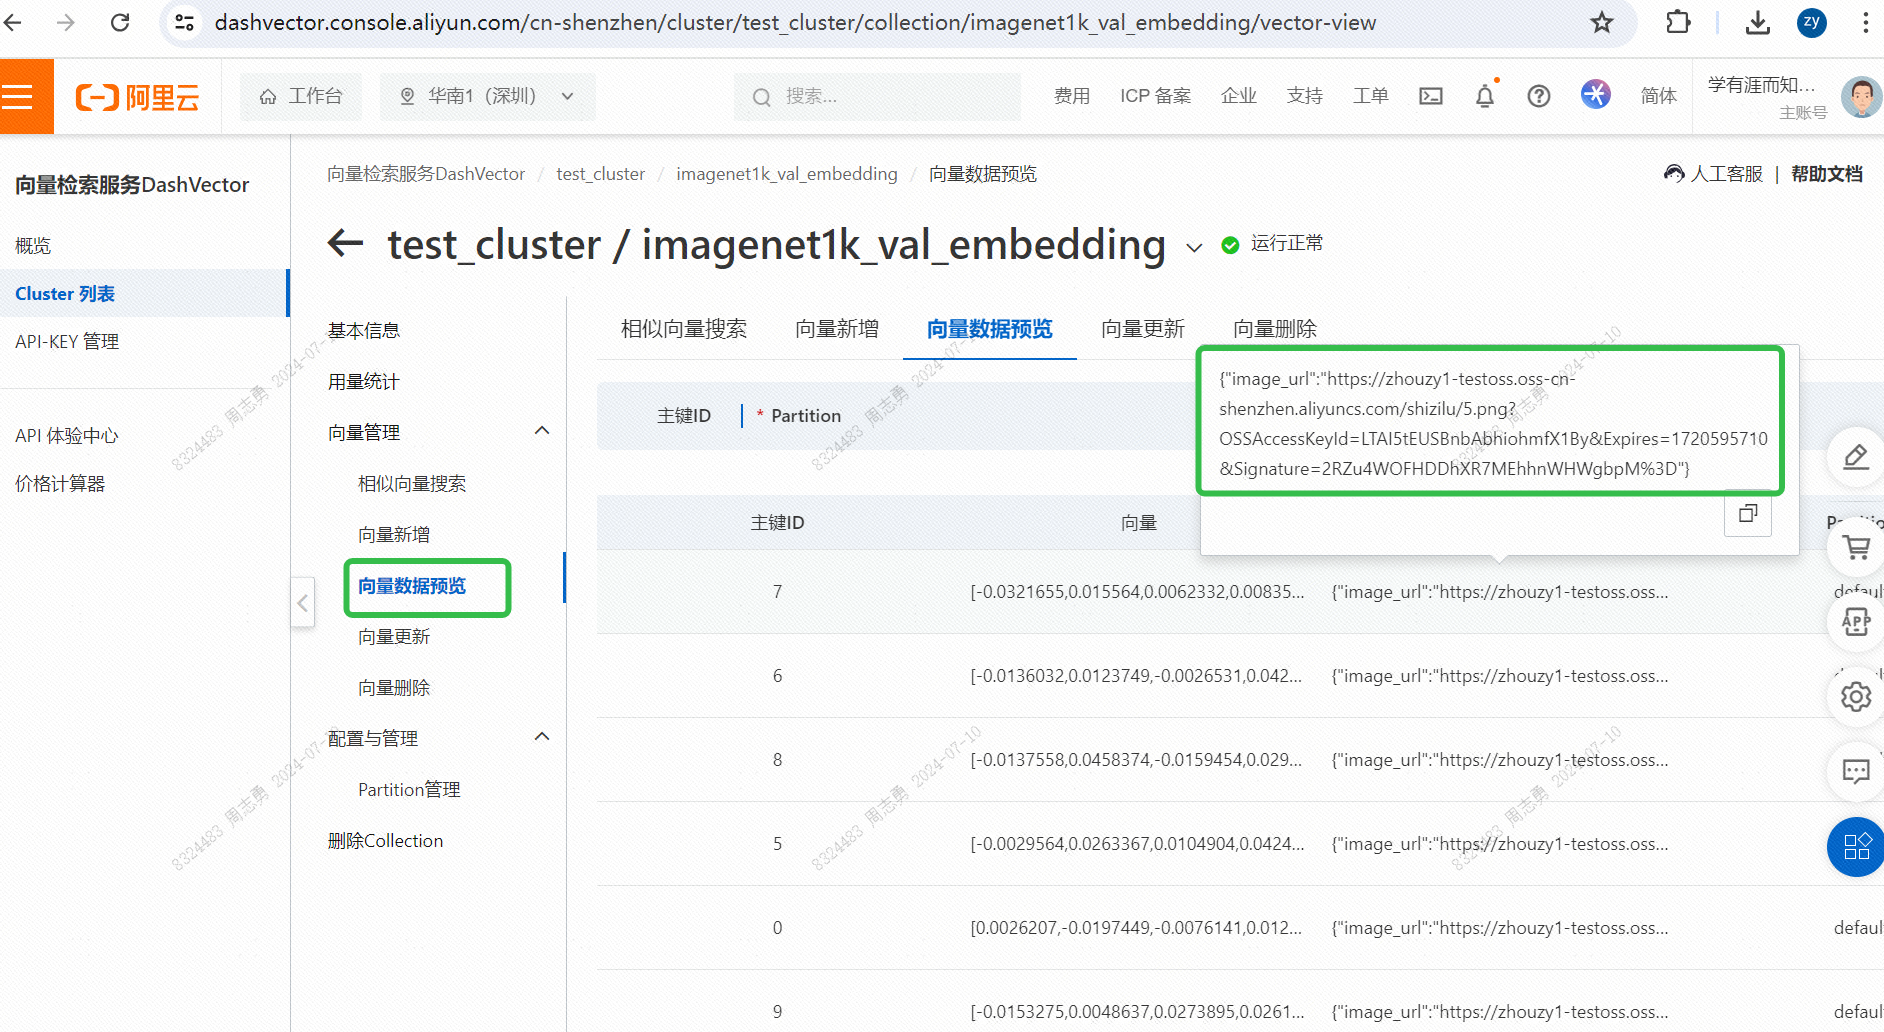
Task: Open the notifications bell
Action: click(x=1485, y=96)
